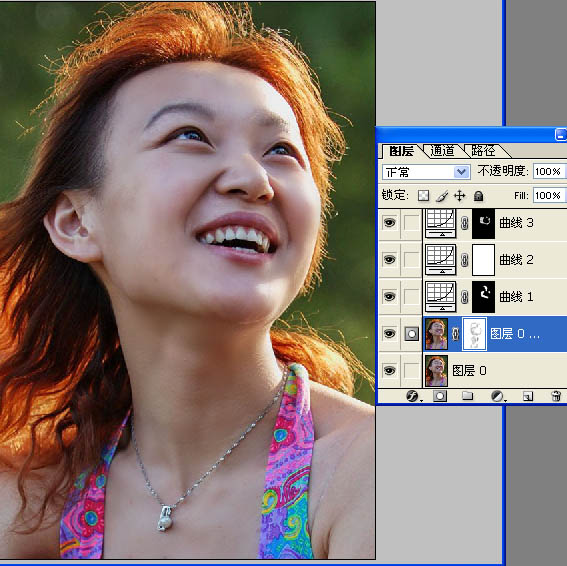Screen dimensions: 567x566
Task: Click the delete layer trash icon
Action: click(x=556, y=396)
